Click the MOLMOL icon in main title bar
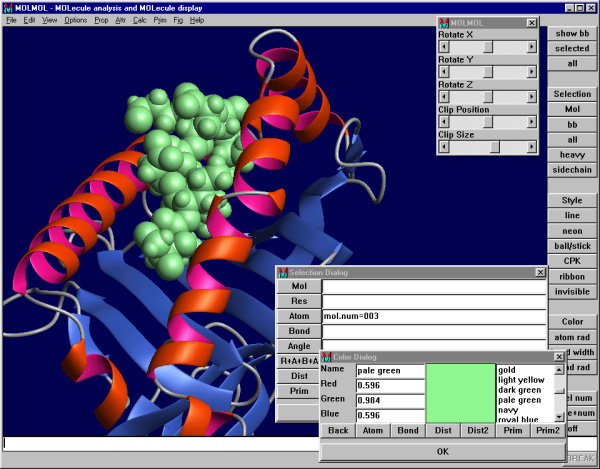 click(x=8, y=7)
